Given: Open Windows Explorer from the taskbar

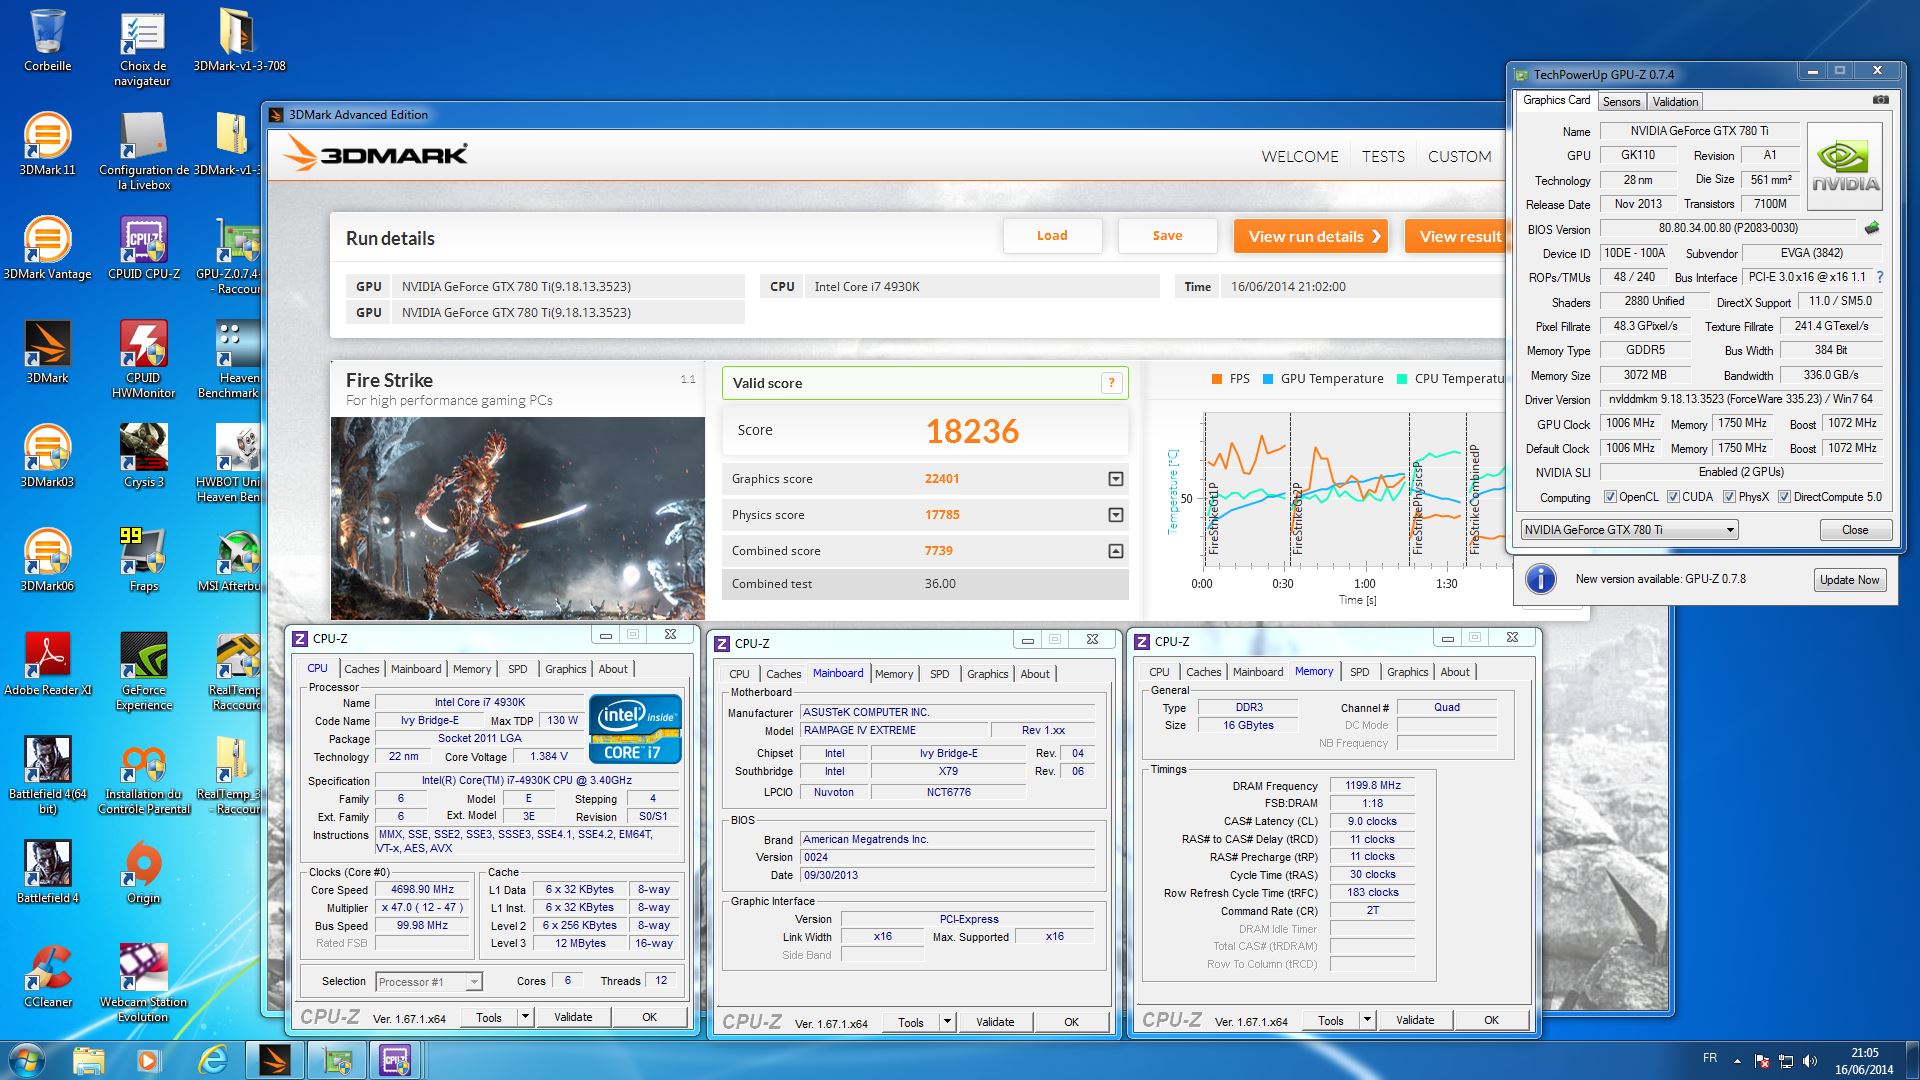Looking at the screenshot, I should click(x=88, y=1060).
